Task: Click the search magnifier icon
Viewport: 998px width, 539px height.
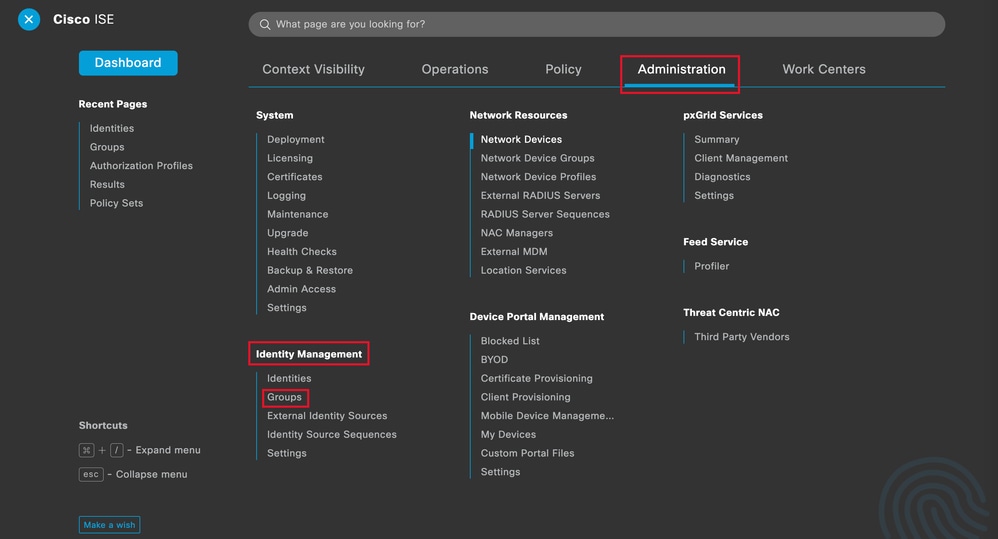Action: 265,24
